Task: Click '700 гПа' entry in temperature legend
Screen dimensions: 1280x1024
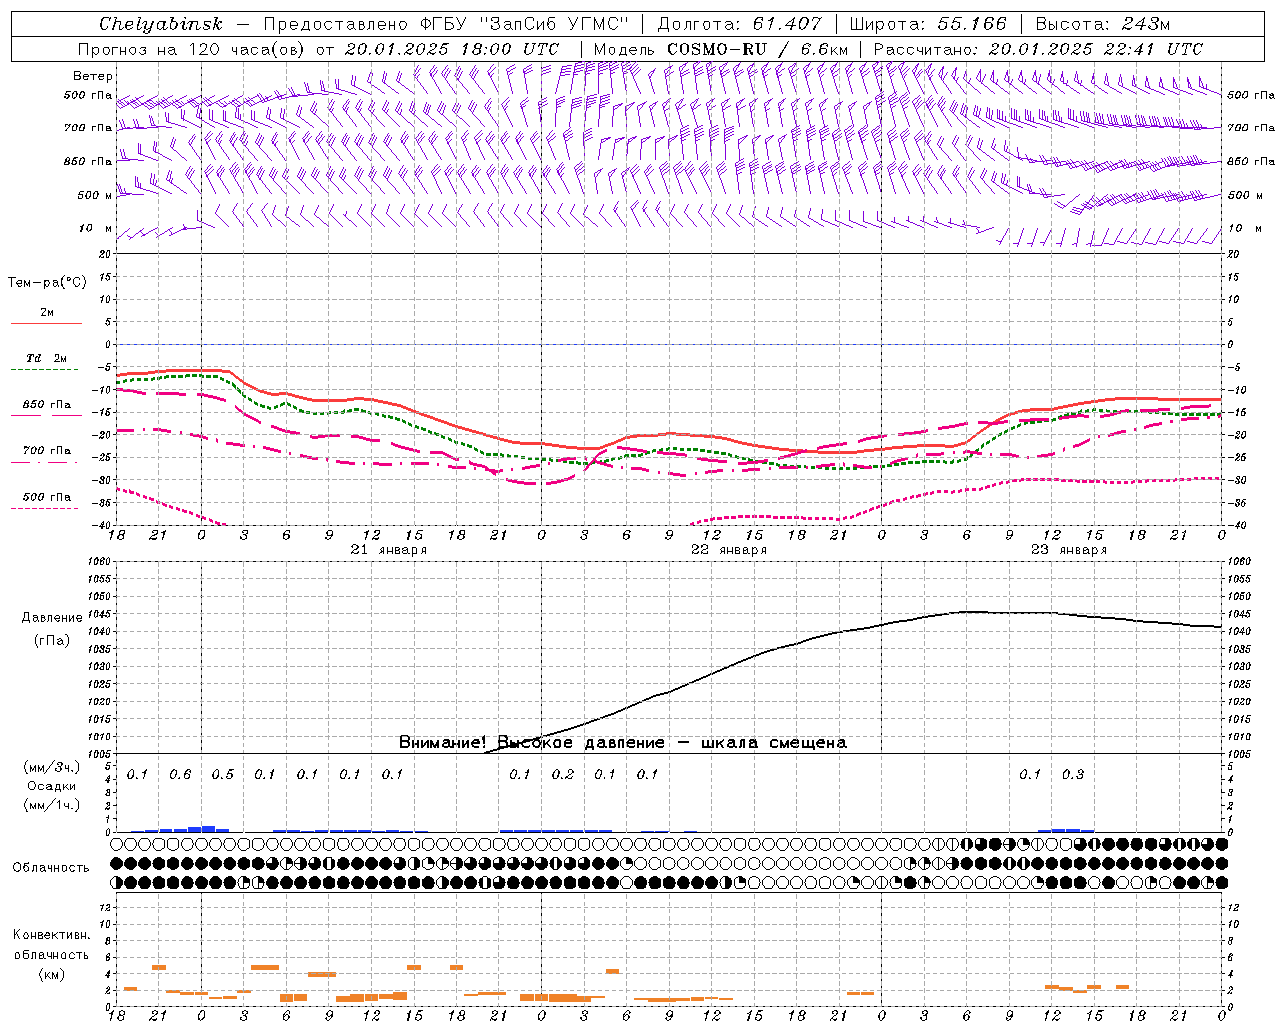Action: [47, 451]
